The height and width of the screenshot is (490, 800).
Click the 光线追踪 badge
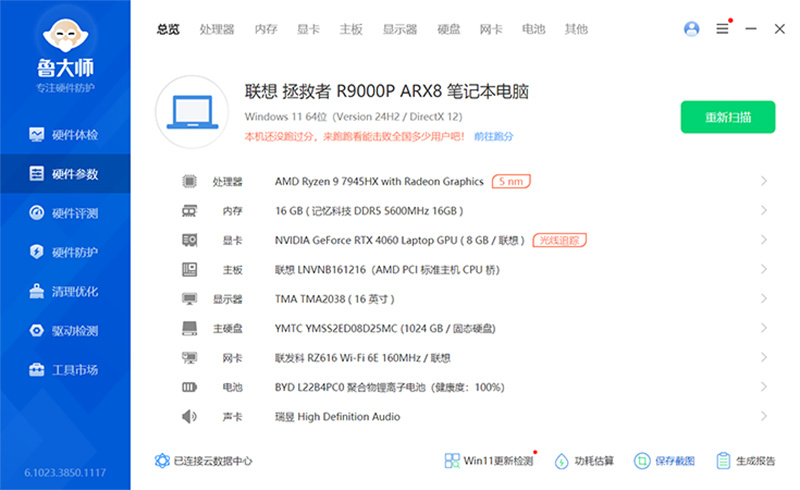click(x=559, y=240)
